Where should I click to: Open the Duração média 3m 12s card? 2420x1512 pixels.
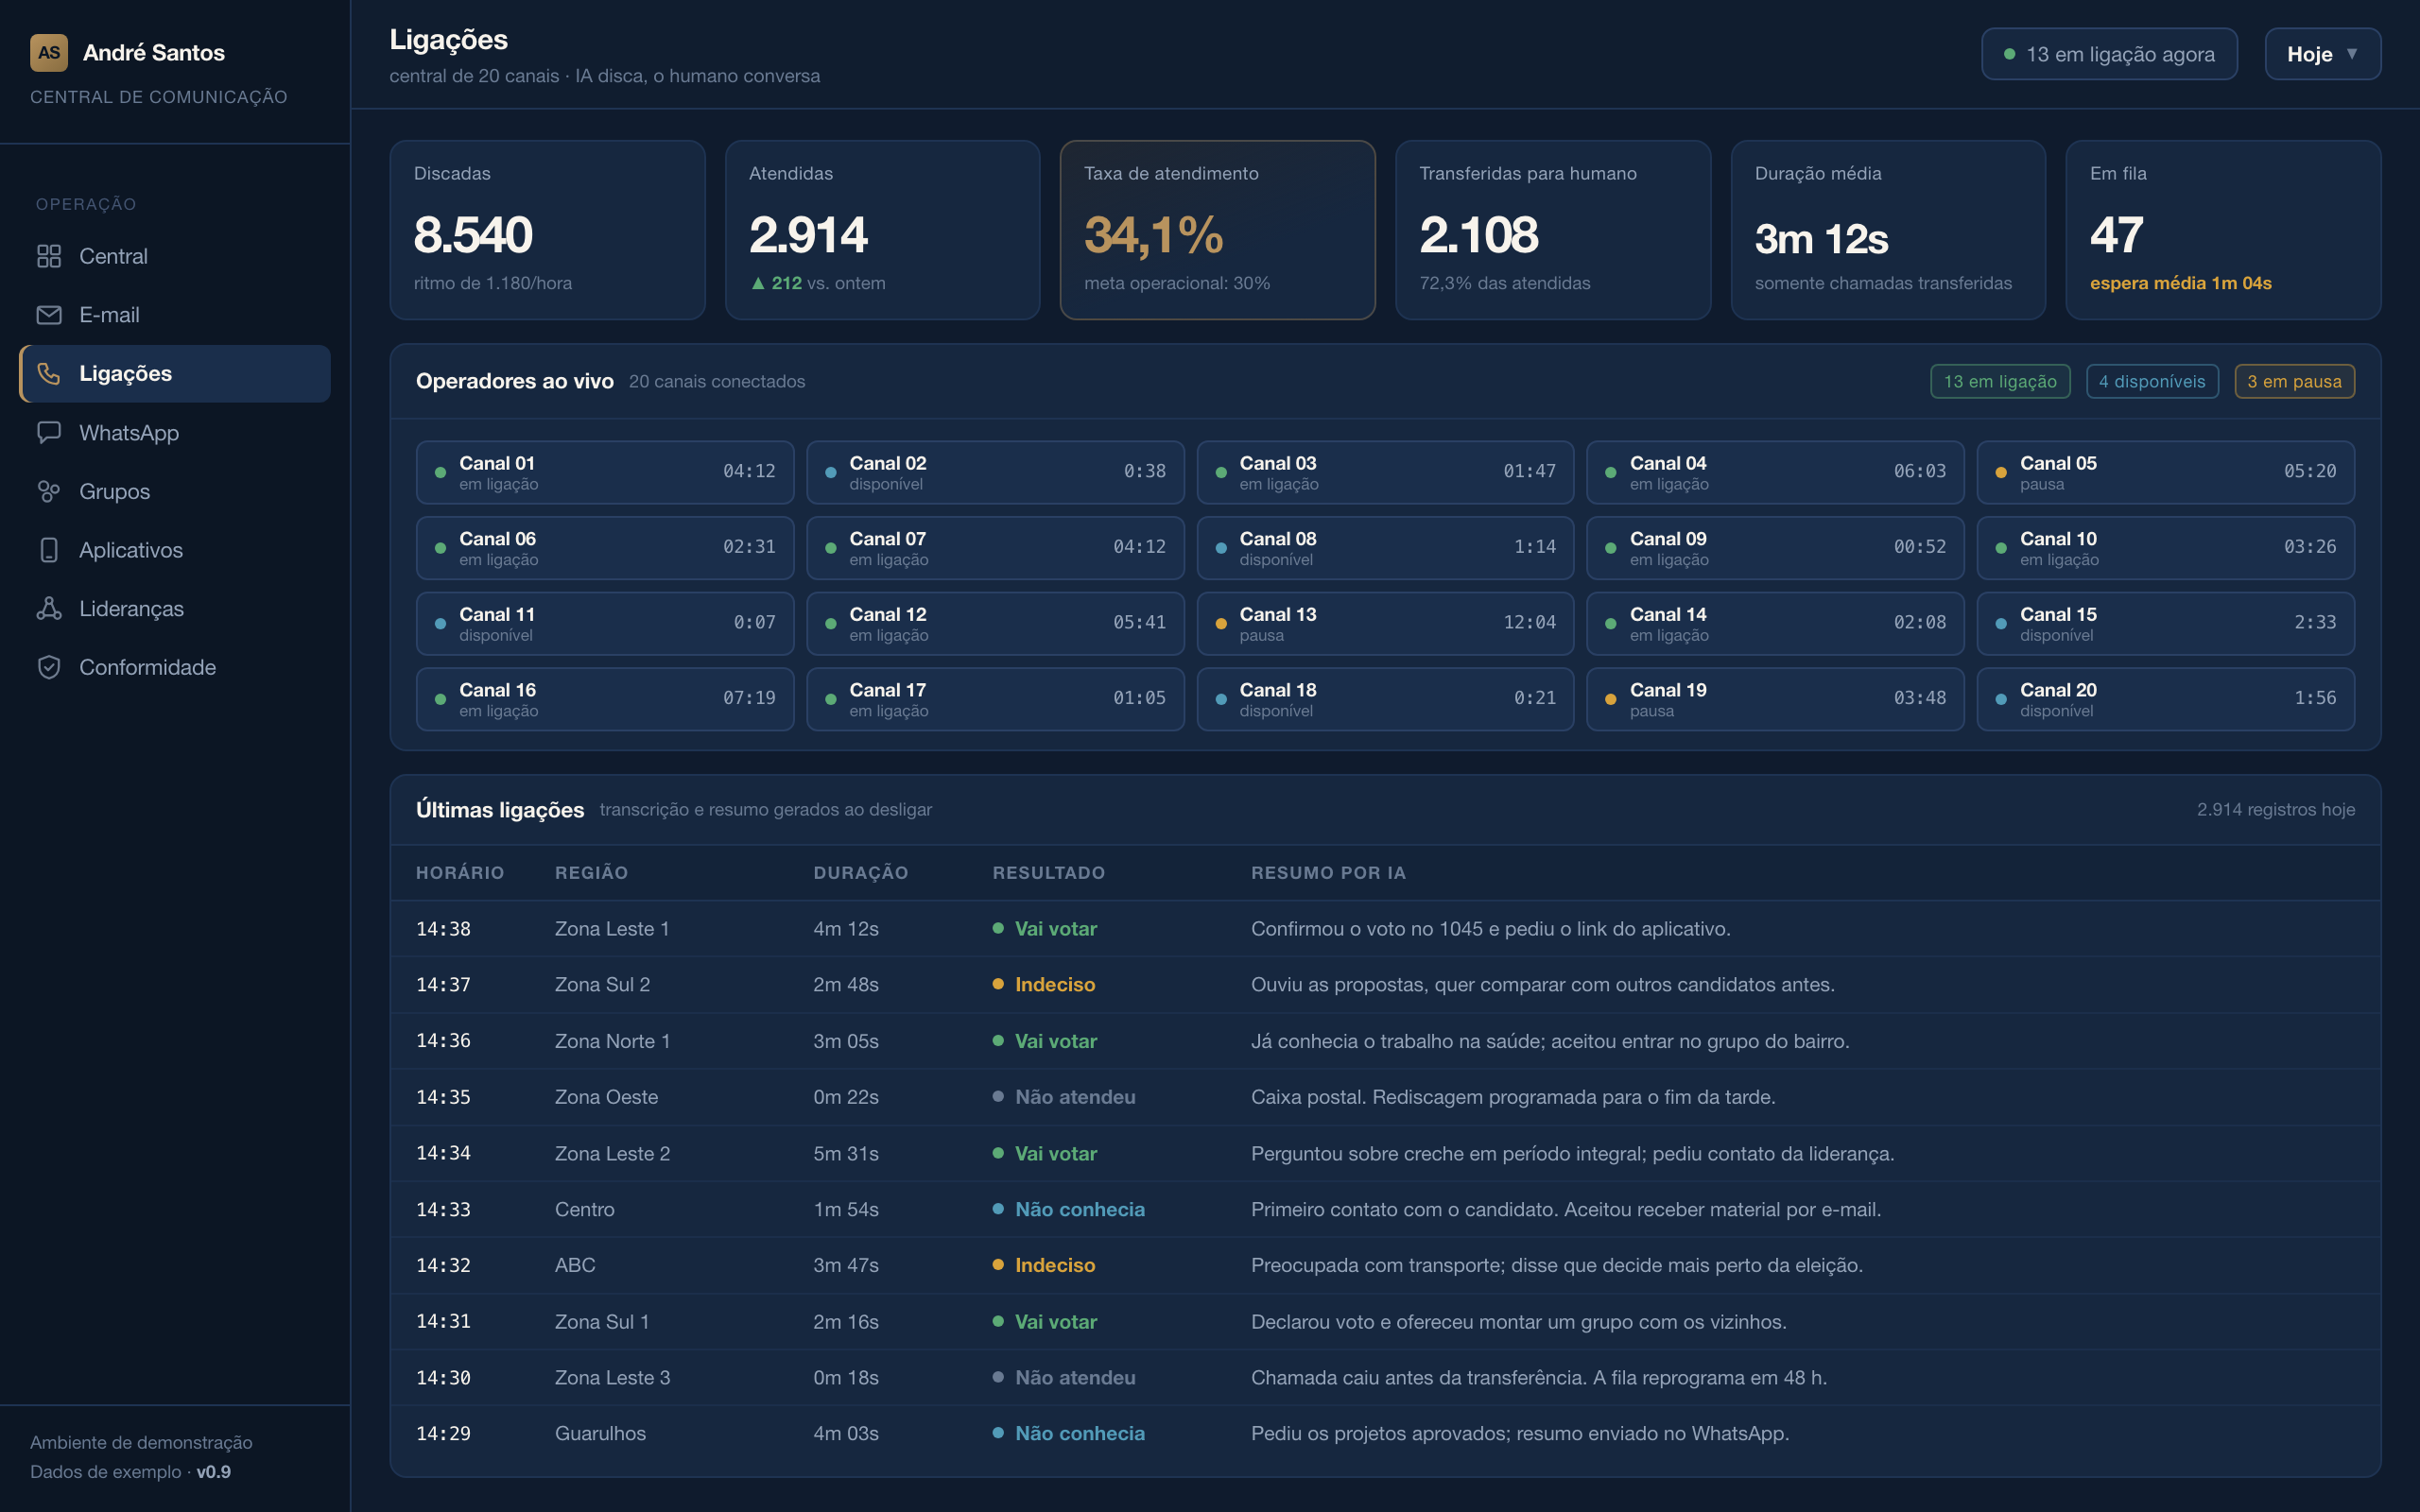tap(1888, 230)
